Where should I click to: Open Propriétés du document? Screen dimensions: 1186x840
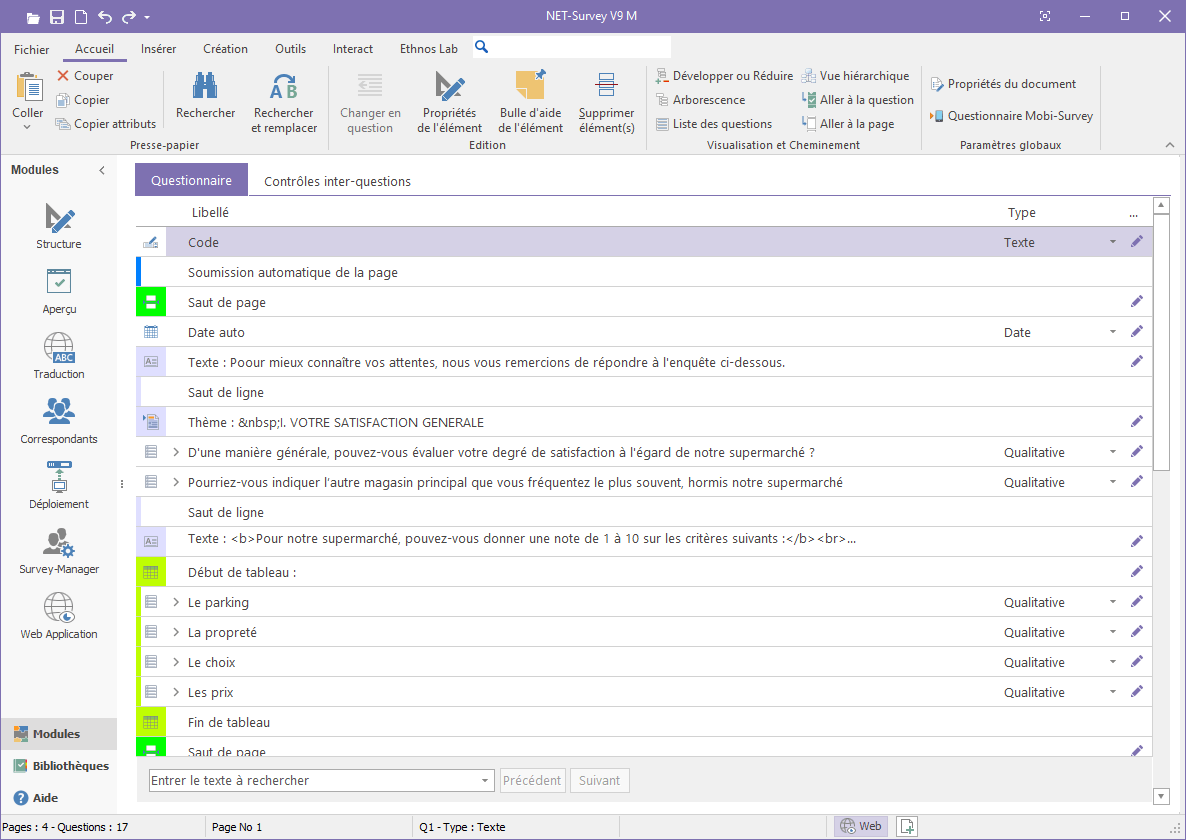tap(1003, 84)
